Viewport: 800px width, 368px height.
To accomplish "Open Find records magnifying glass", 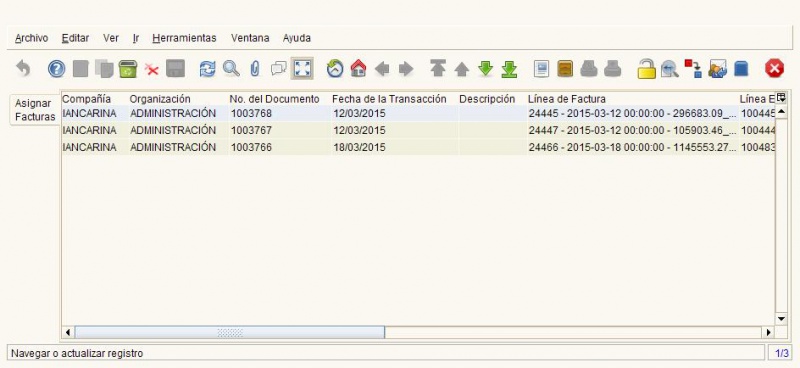I will point(231,69).
